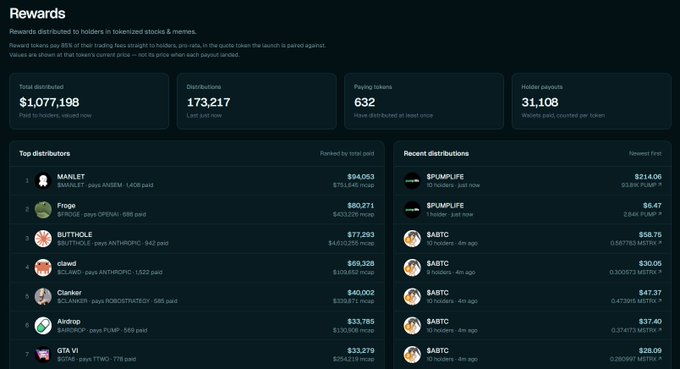
Task: Click the Clanker token avatar
Action: point(43,297)
